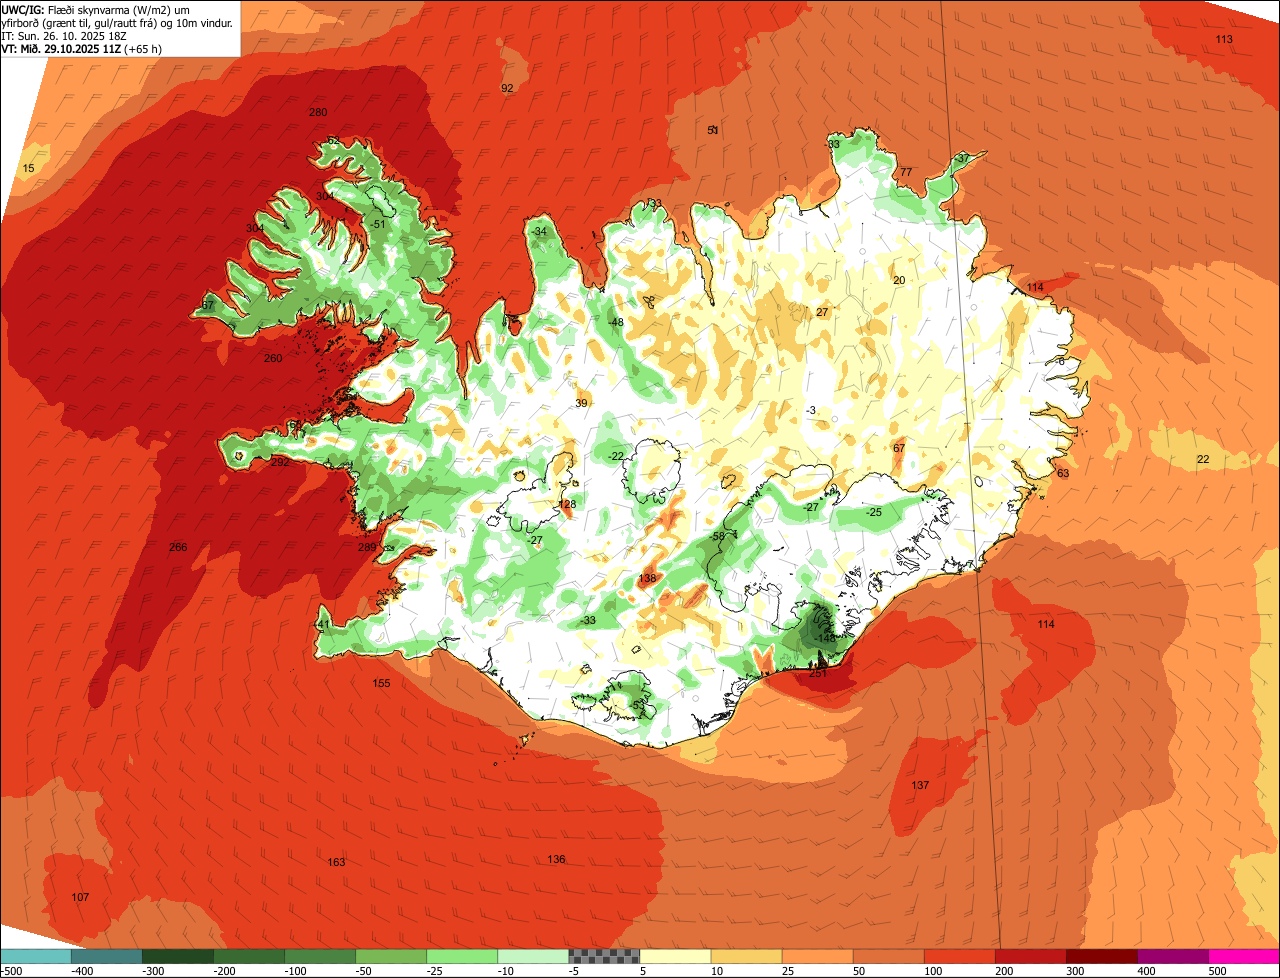
Task: Click the map value 77
Action: (x=906, y=172)
